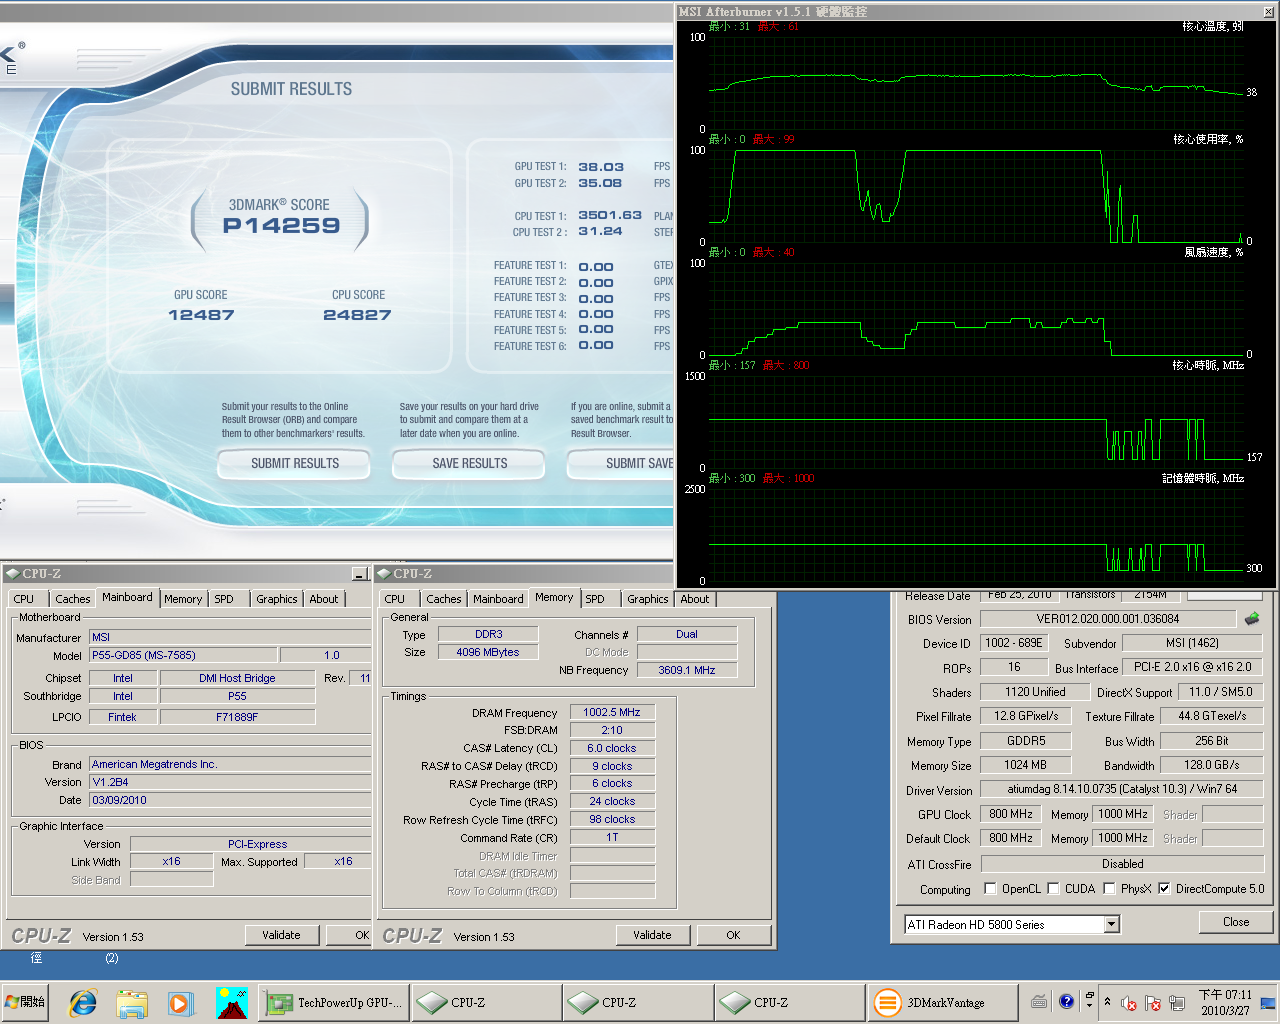Click OK in CPU-Z Mainboard window

tap(350, 935)
